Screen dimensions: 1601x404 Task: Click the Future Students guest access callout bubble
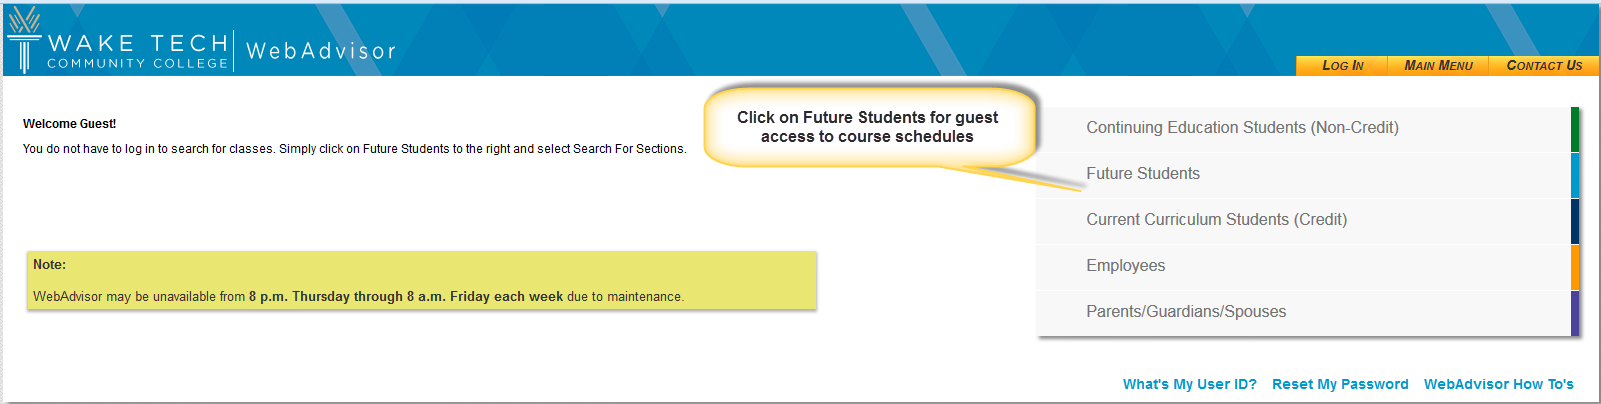pos(868,127)
